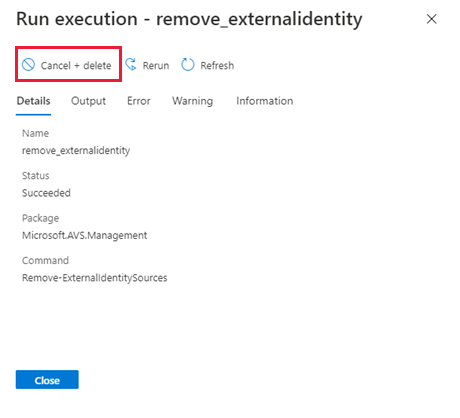Click the Package field label
This screenshot has width=460, height=418.
point(40,218)
